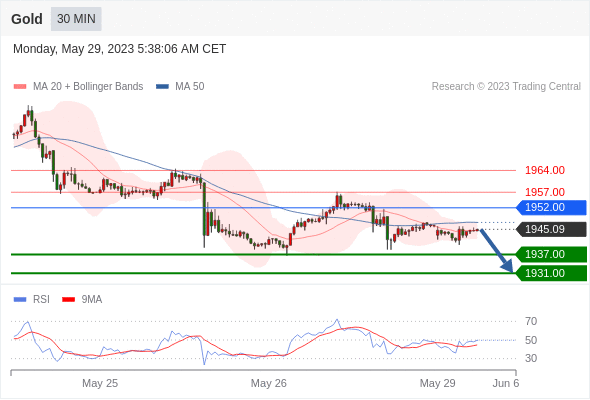Click the blue downward forecast arrow
The image size is (590, 400).
click(496, 251)
